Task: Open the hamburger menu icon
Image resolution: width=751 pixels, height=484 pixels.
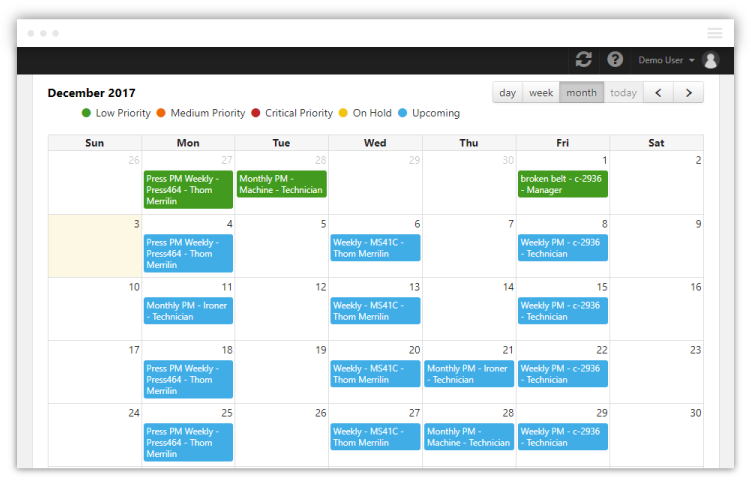Action: (x=715, y=33)
